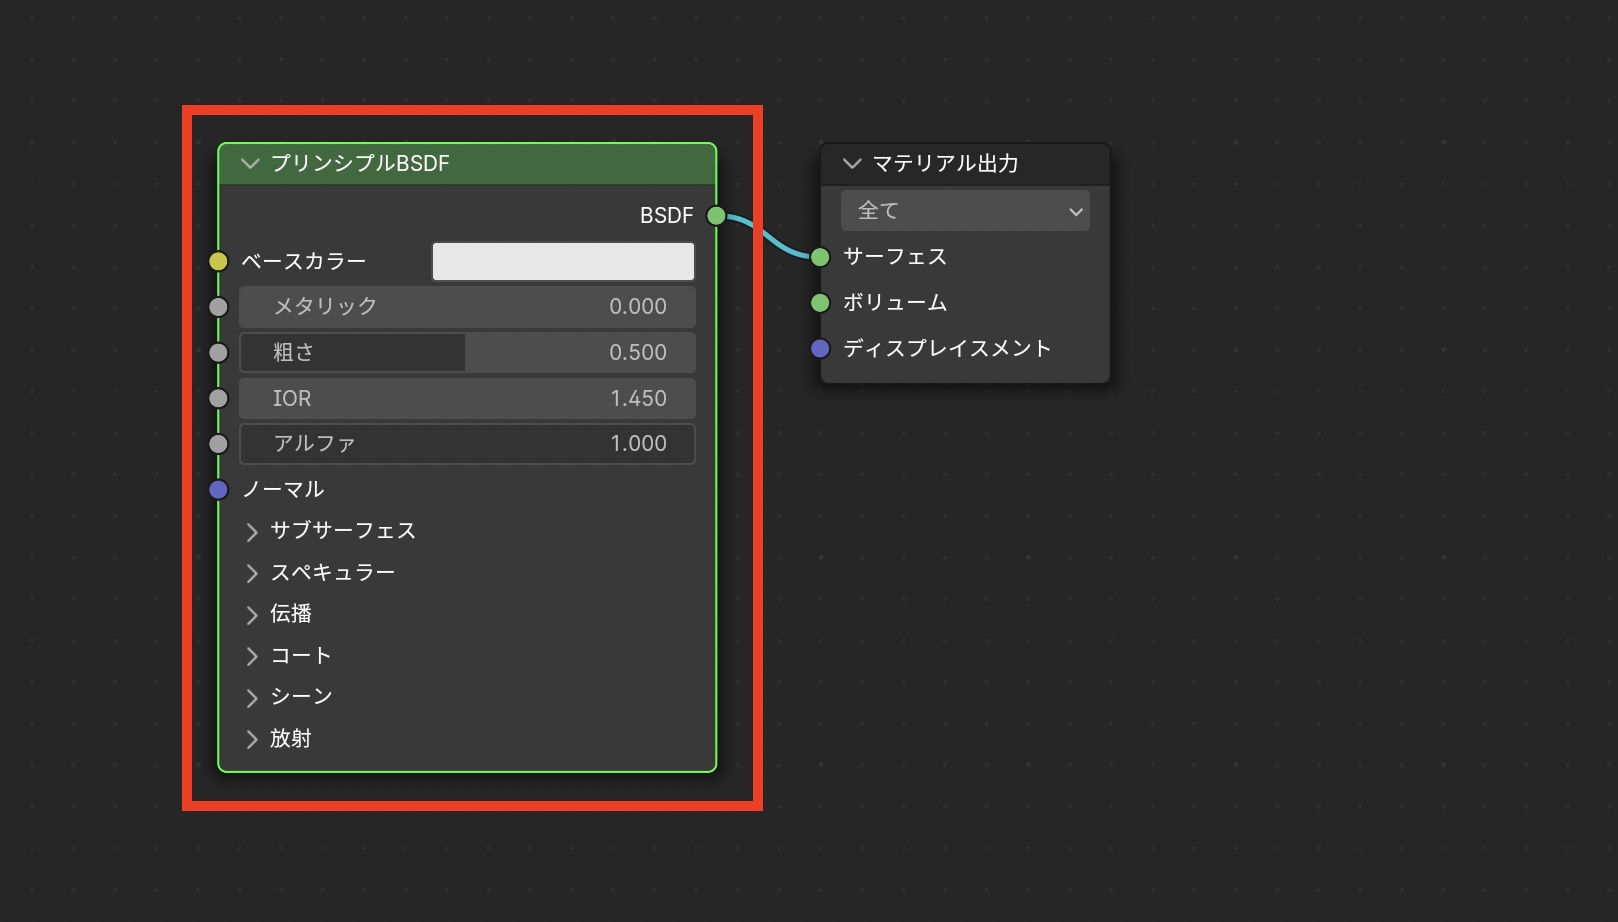Expand the 伝播 panel
The image size is (1618, 922).
pos(252,614)
